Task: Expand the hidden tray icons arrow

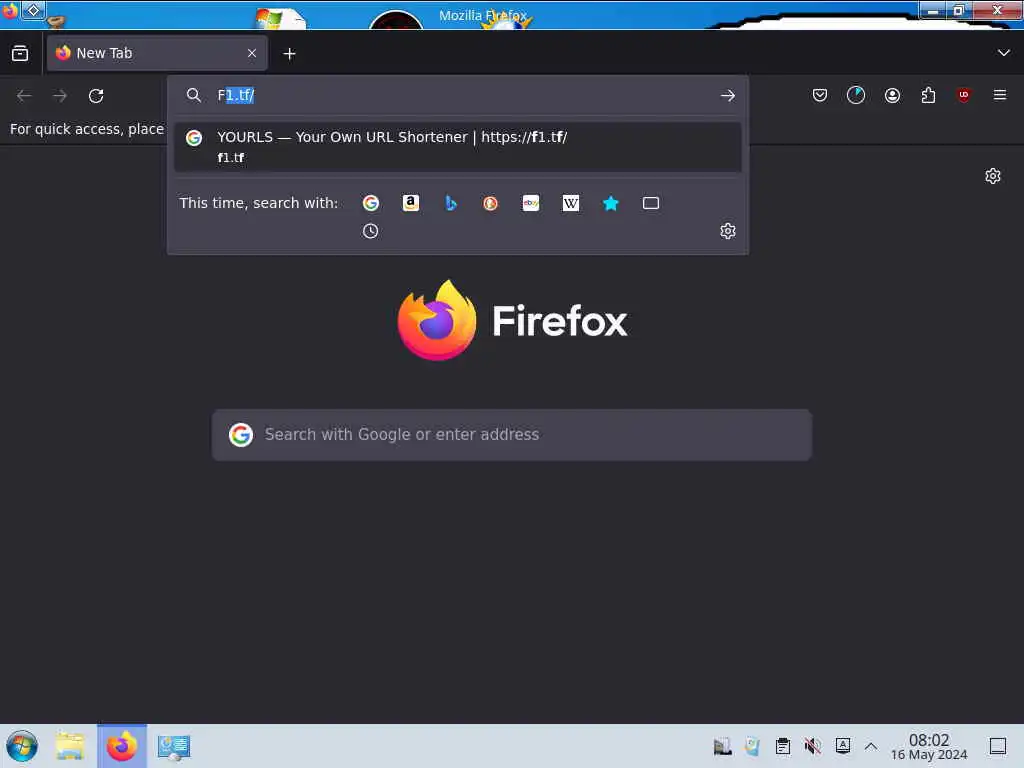Action: pyautogui.click(x=871, y=746)
